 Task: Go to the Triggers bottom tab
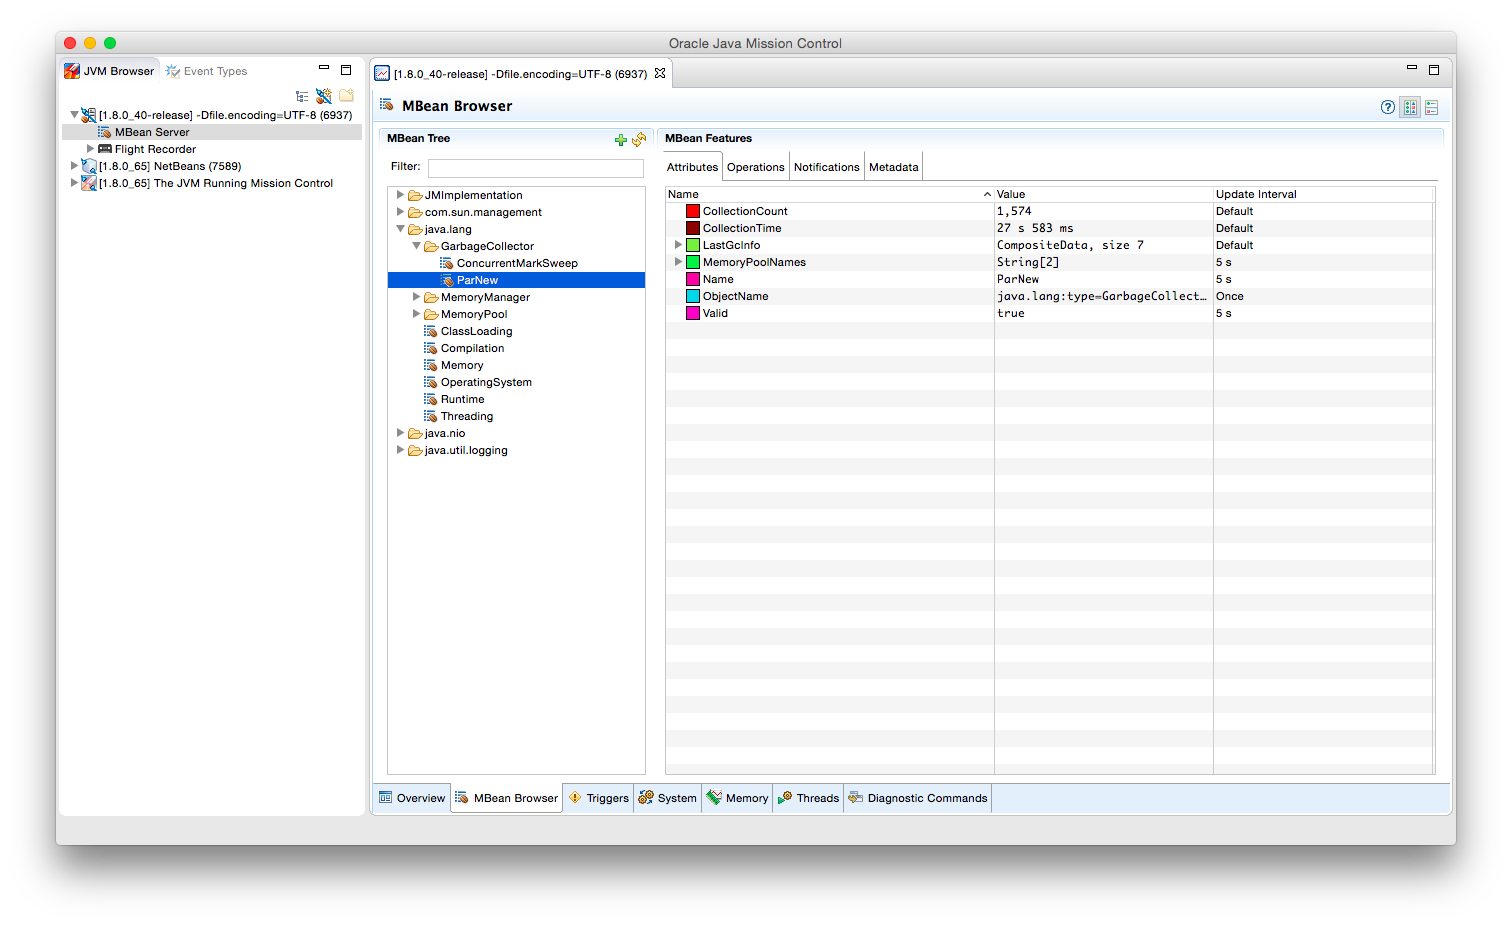pyautogui.click(x=598, y=798)
